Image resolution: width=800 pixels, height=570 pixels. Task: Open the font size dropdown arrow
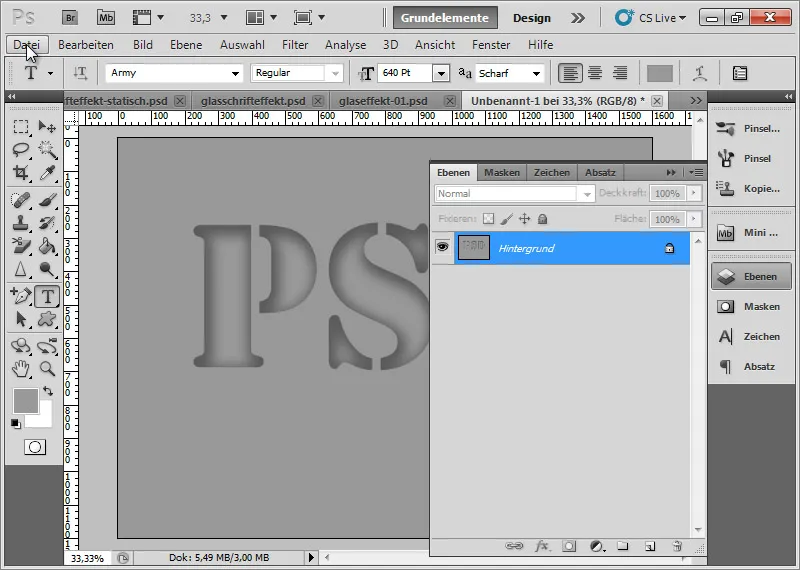[441, 73]
